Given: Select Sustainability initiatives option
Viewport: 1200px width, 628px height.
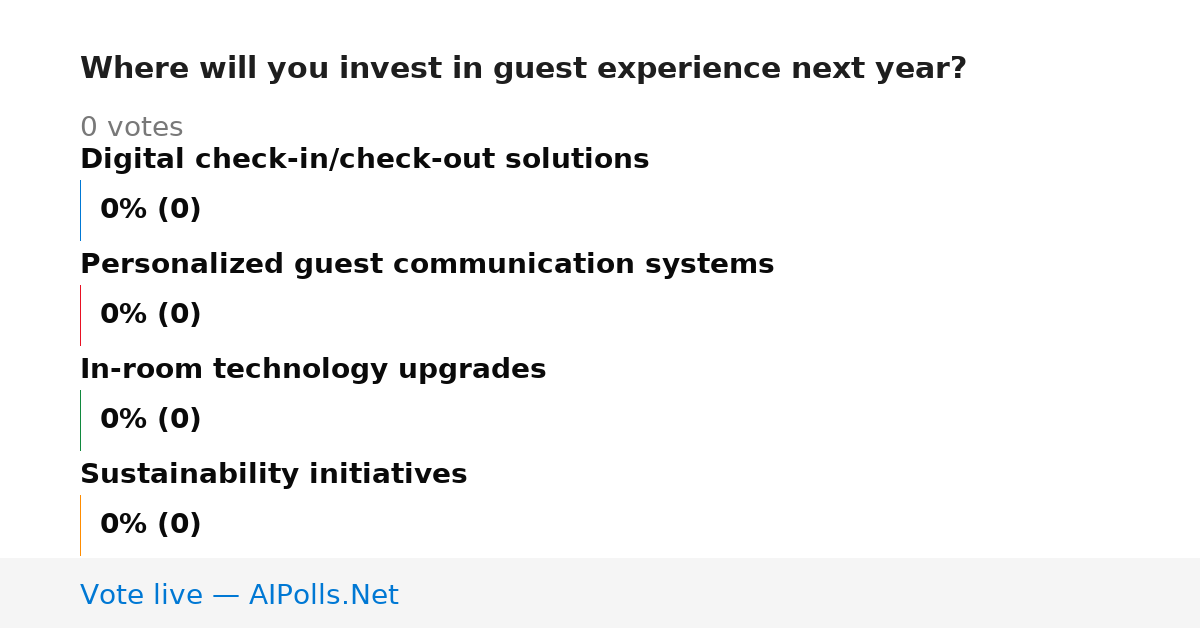Looking at the screenshot, I should pyautogui.click(x=273, y=474).
